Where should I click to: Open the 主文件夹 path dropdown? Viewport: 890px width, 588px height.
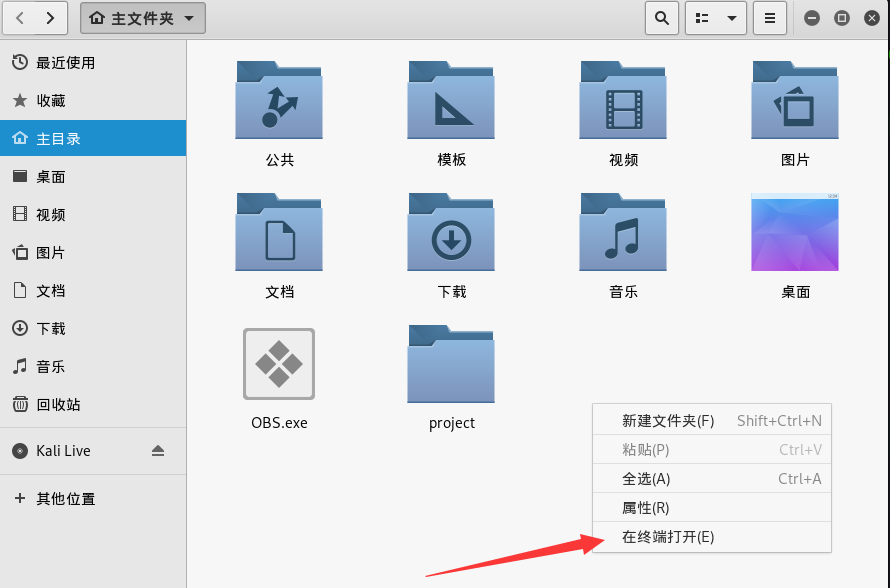pos(142,18)
